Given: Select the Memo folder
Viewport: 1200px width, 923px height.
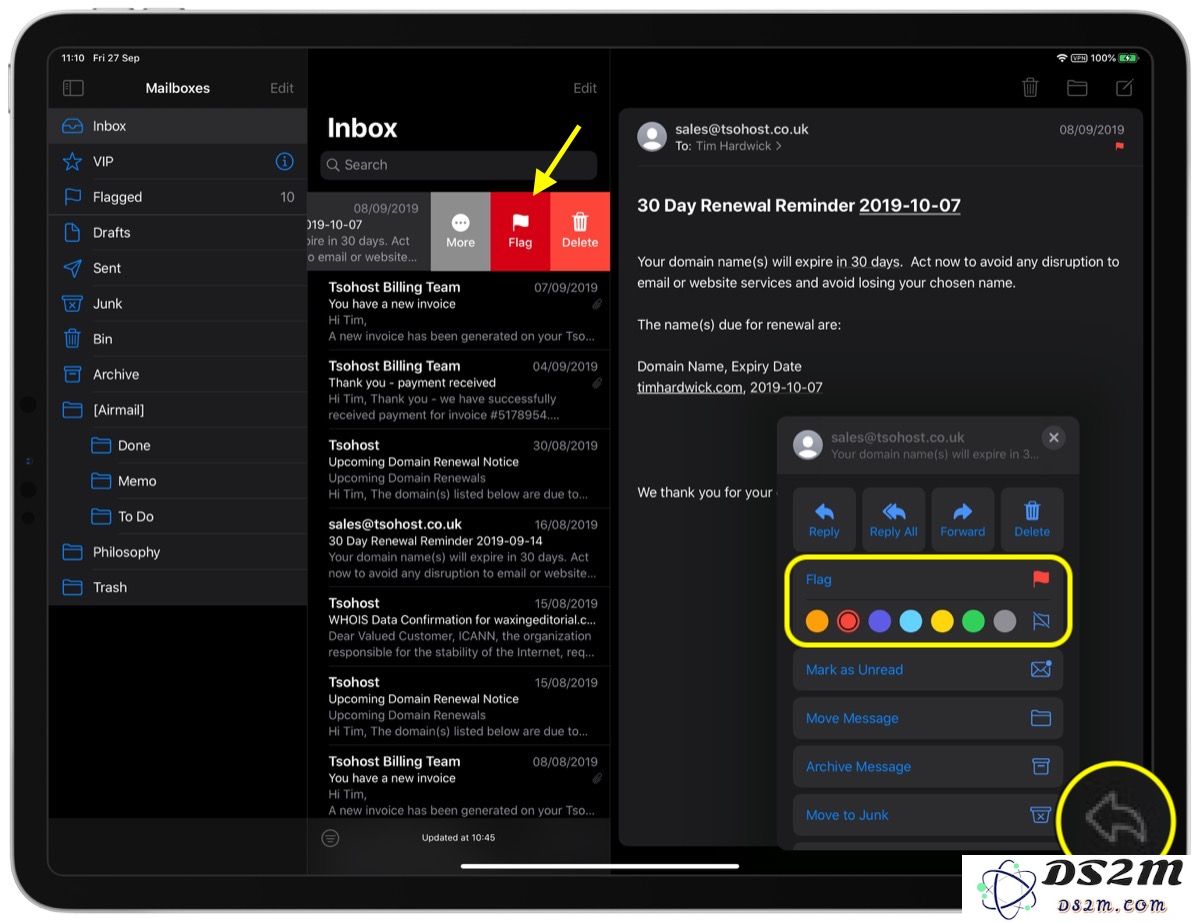Looking at the screenshot, I should tap(178, 481).
